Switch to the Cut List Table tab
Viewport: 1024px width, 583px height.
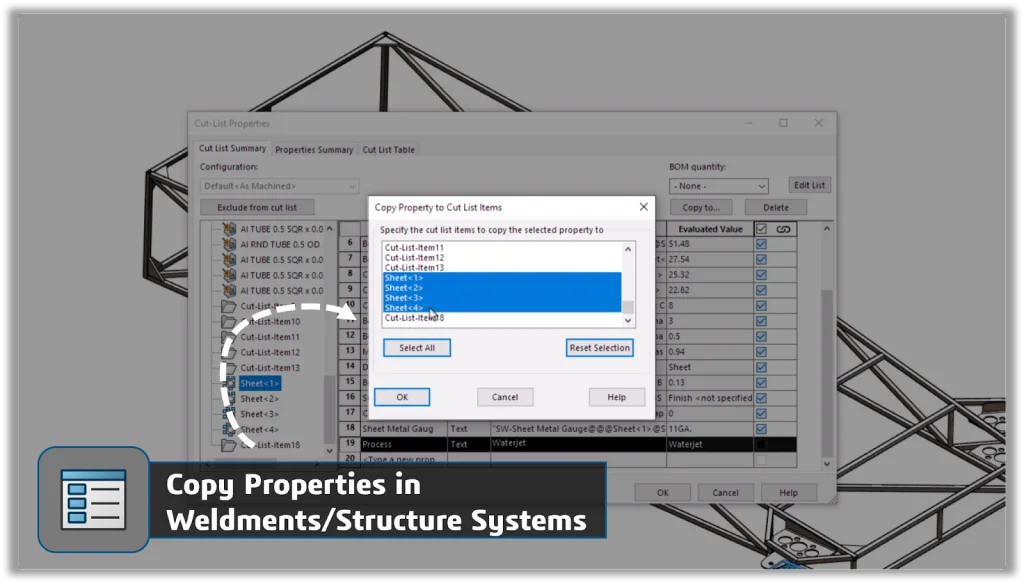[x=388, y=150]
